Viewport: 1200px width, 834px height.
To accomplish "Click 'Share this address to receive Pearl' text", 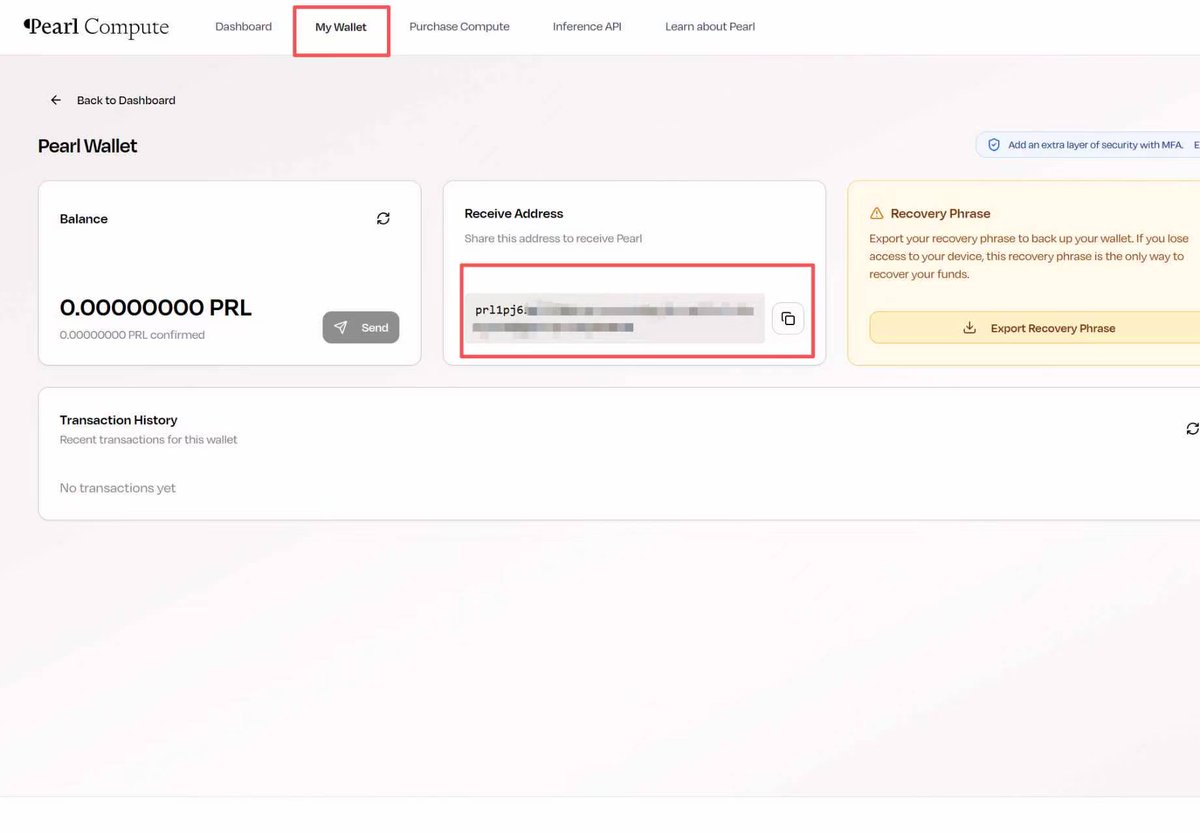I will click(x=553, y=239).
